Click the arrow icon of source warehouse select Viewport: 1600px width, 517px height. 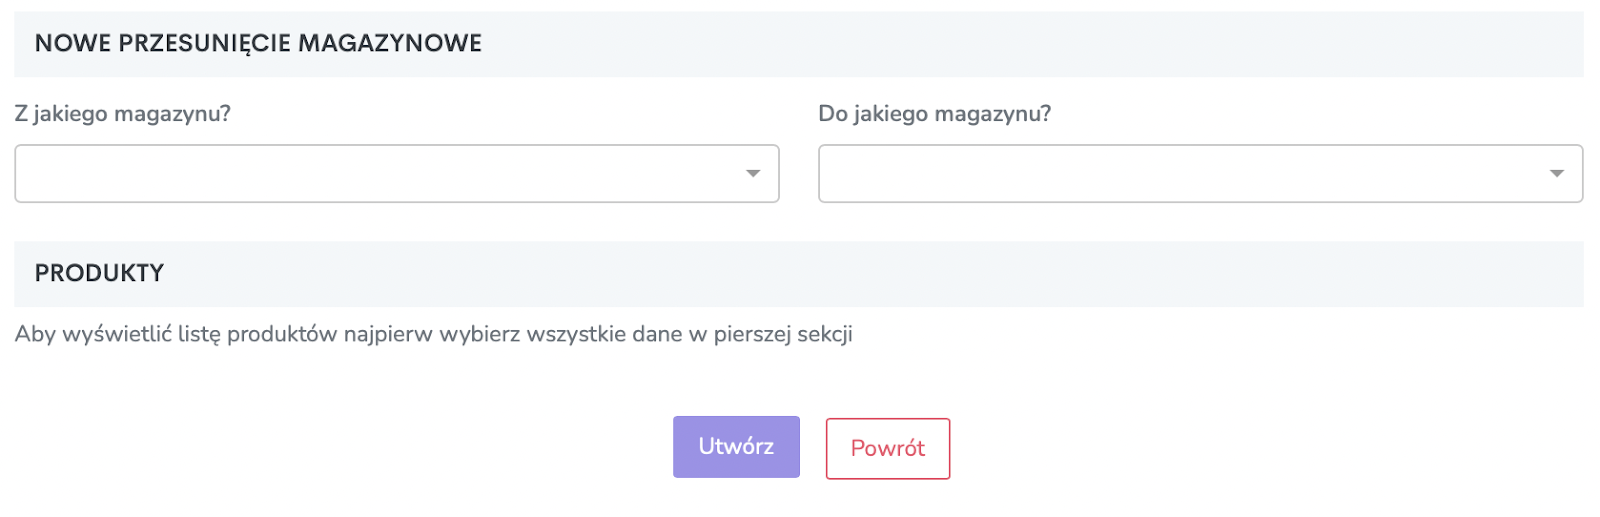click(753, 174)
